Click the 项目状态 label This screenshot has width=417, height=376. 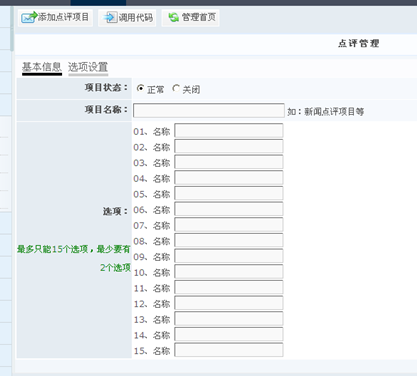[106, 88]
